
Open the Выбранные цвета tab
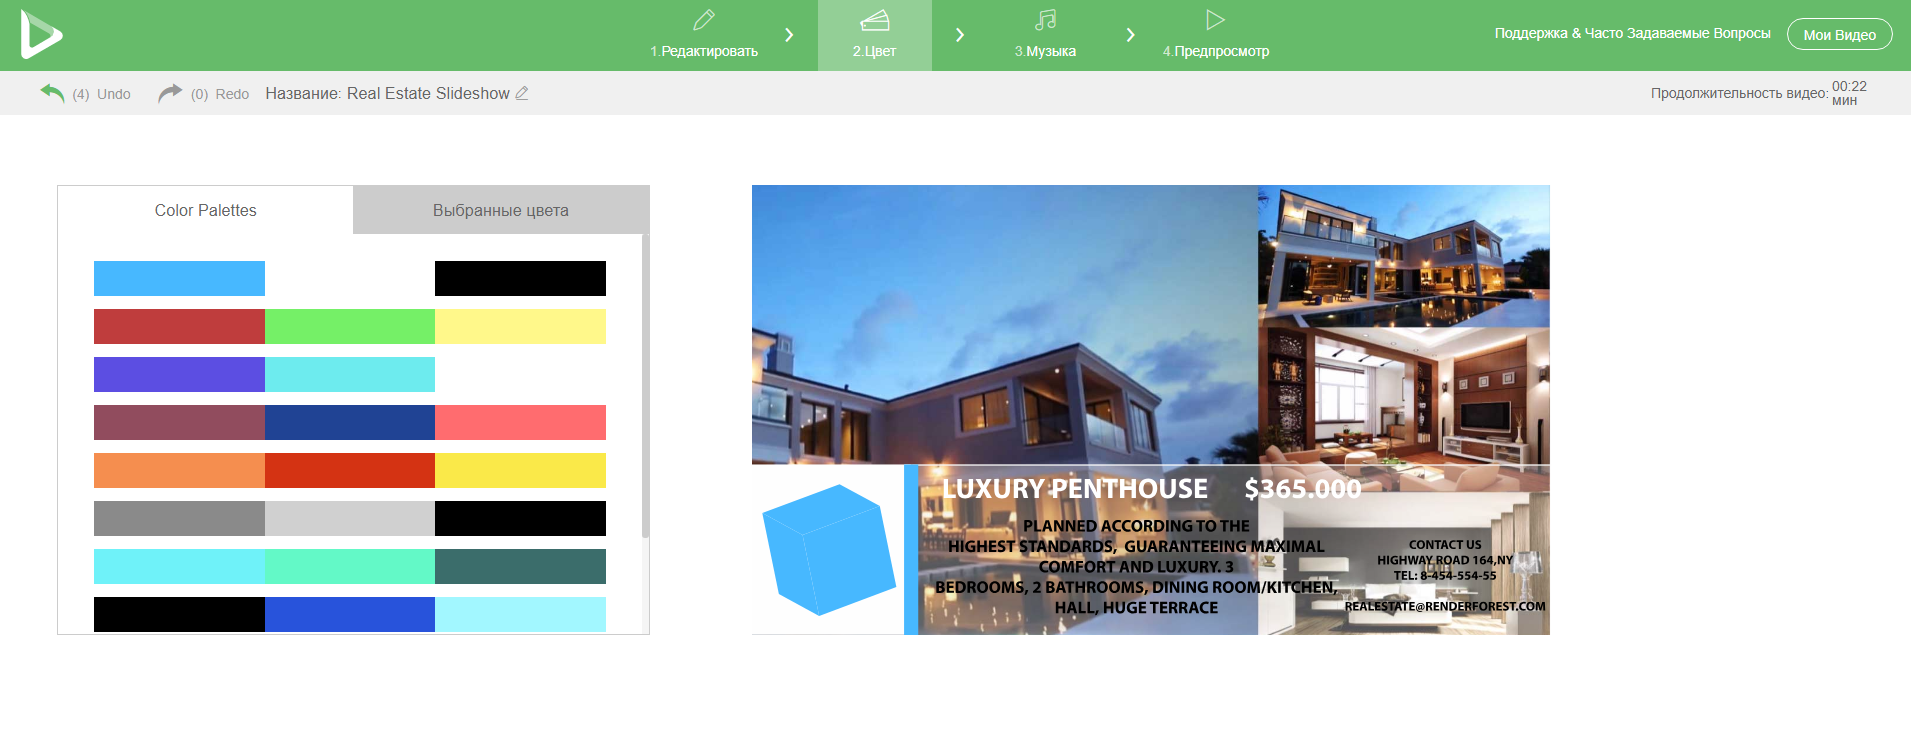pyautogui.click(x=500, y=210)
